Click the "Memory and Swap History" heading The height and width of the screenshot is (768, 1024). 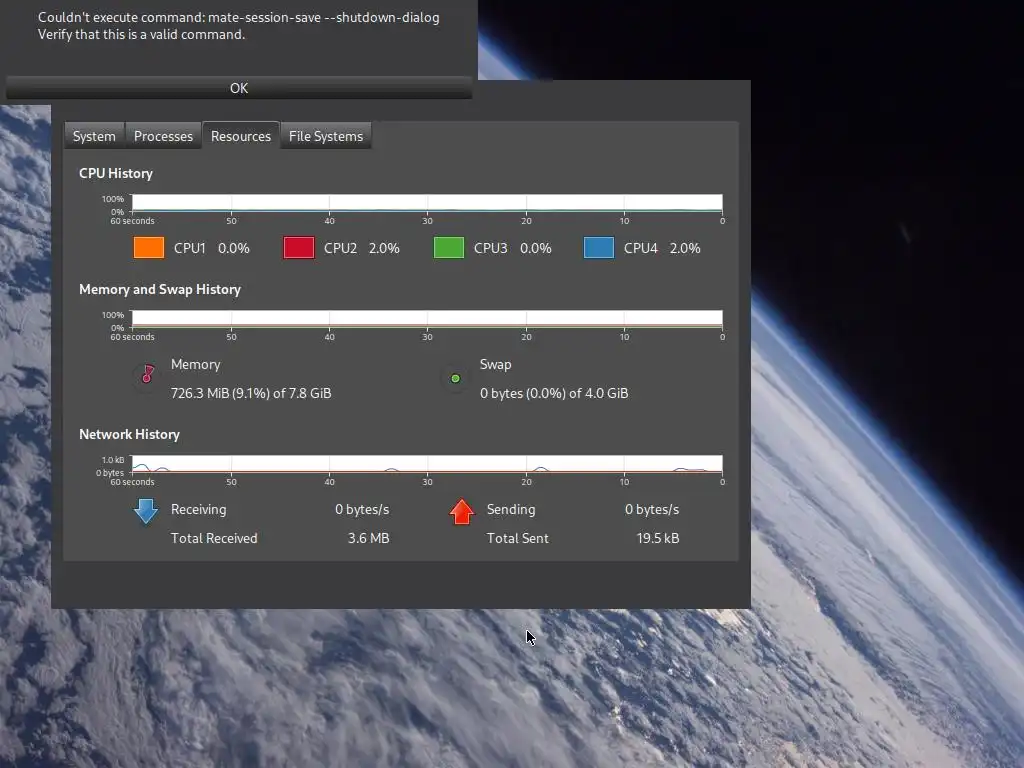[x=160, y=289]
